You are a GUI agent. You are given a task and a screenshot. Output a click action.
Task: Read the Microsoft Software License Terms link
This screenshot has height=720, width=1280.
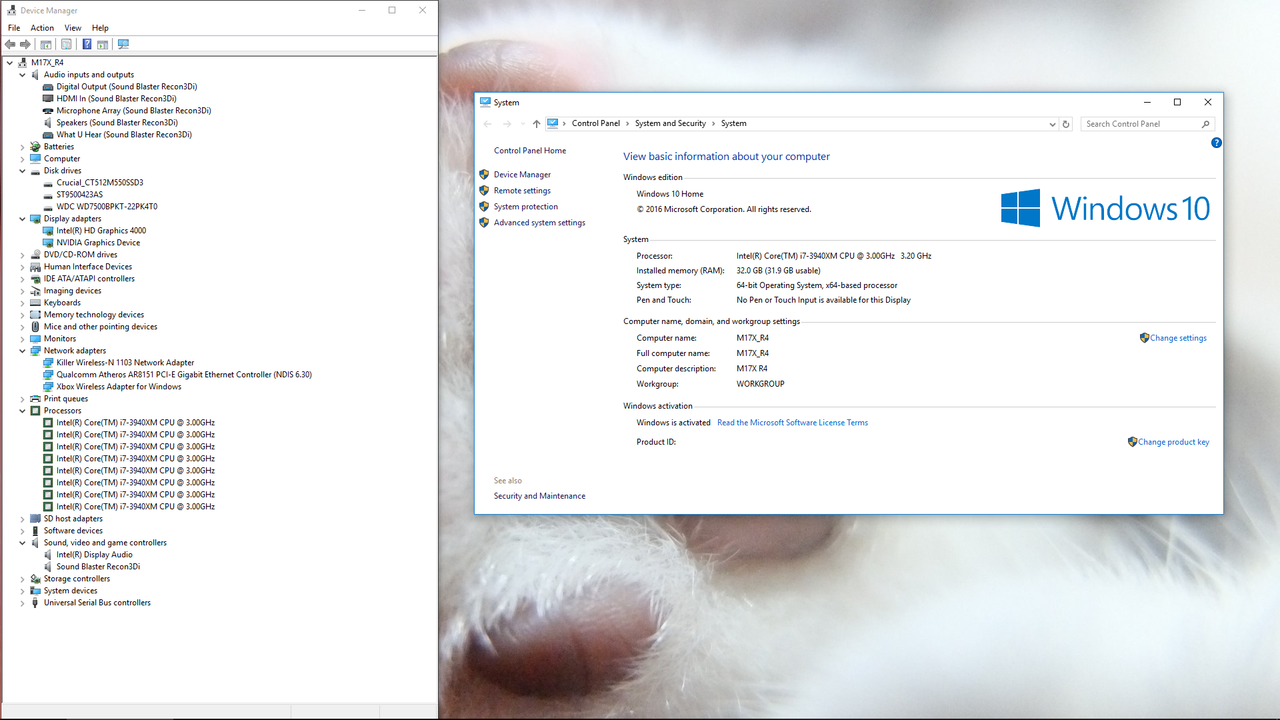792,423
